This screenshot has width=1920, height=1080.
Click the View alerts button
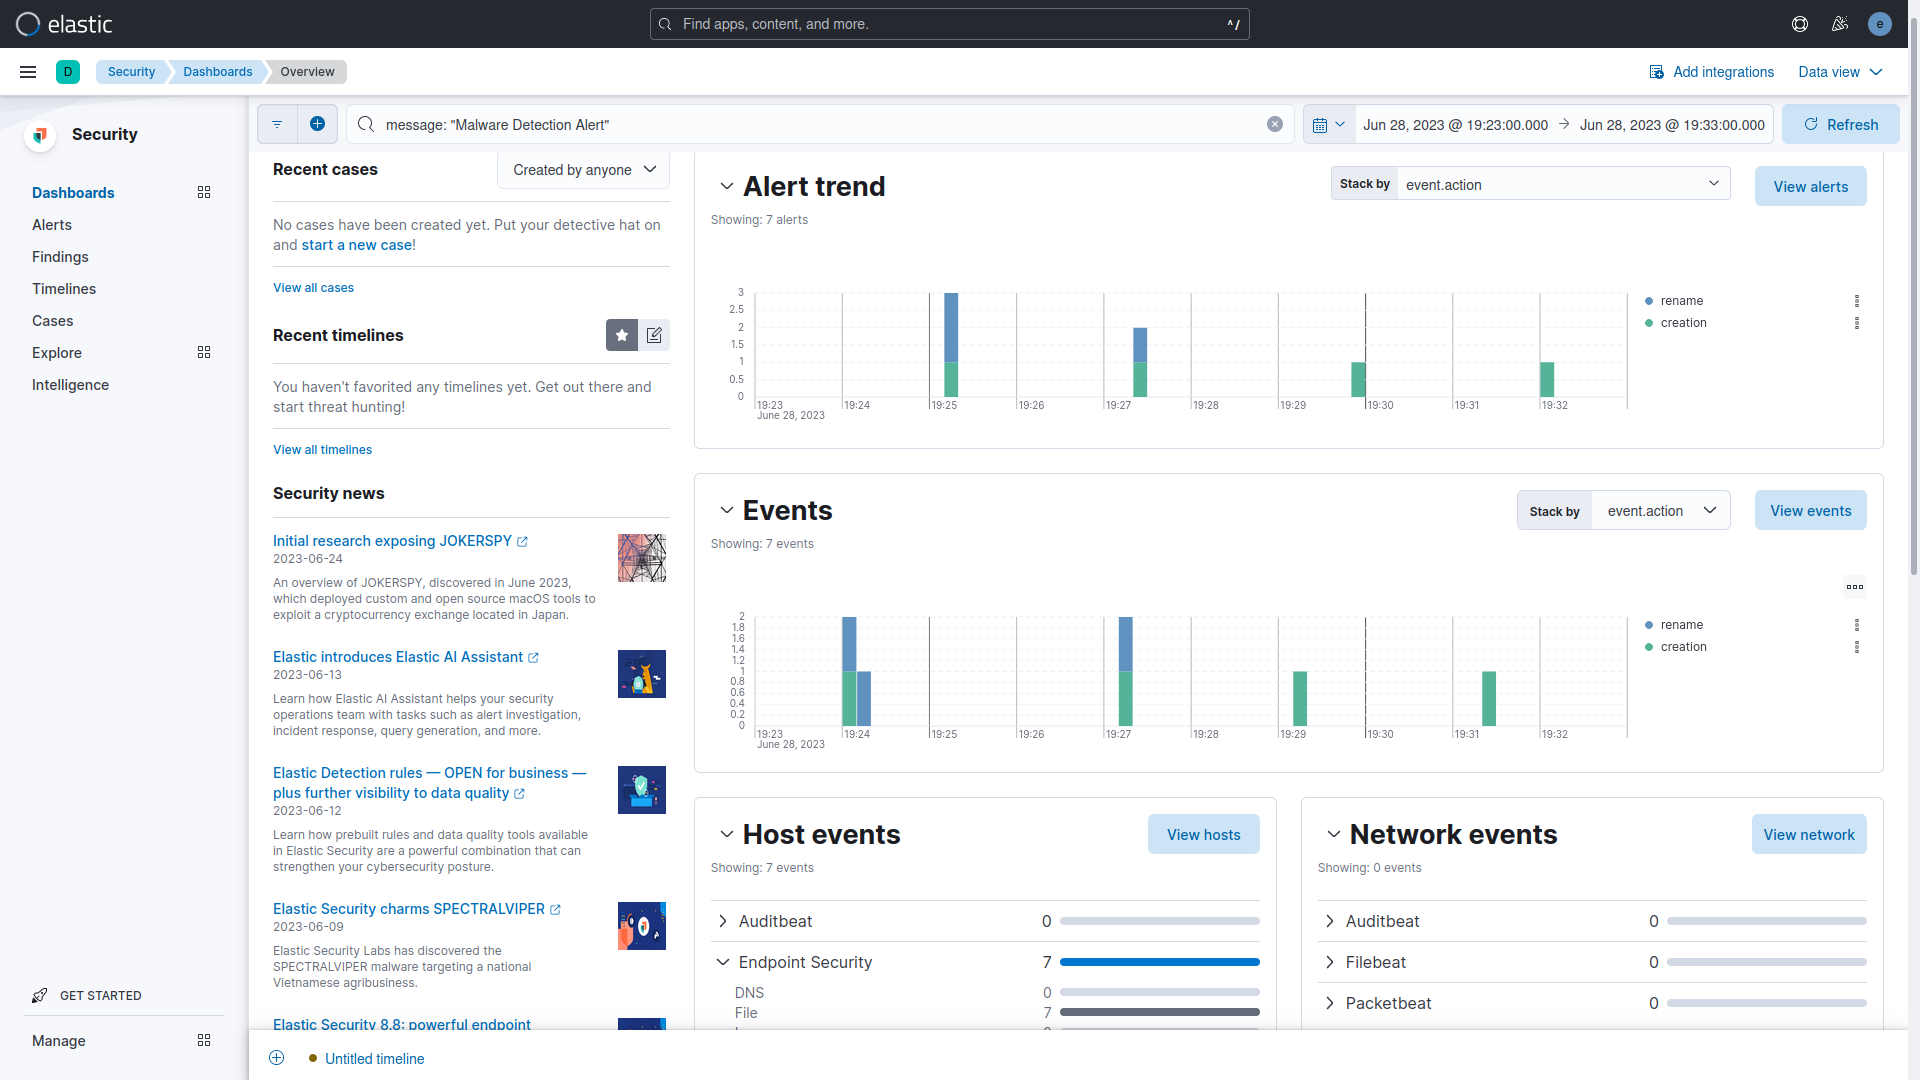[1810, 187]
